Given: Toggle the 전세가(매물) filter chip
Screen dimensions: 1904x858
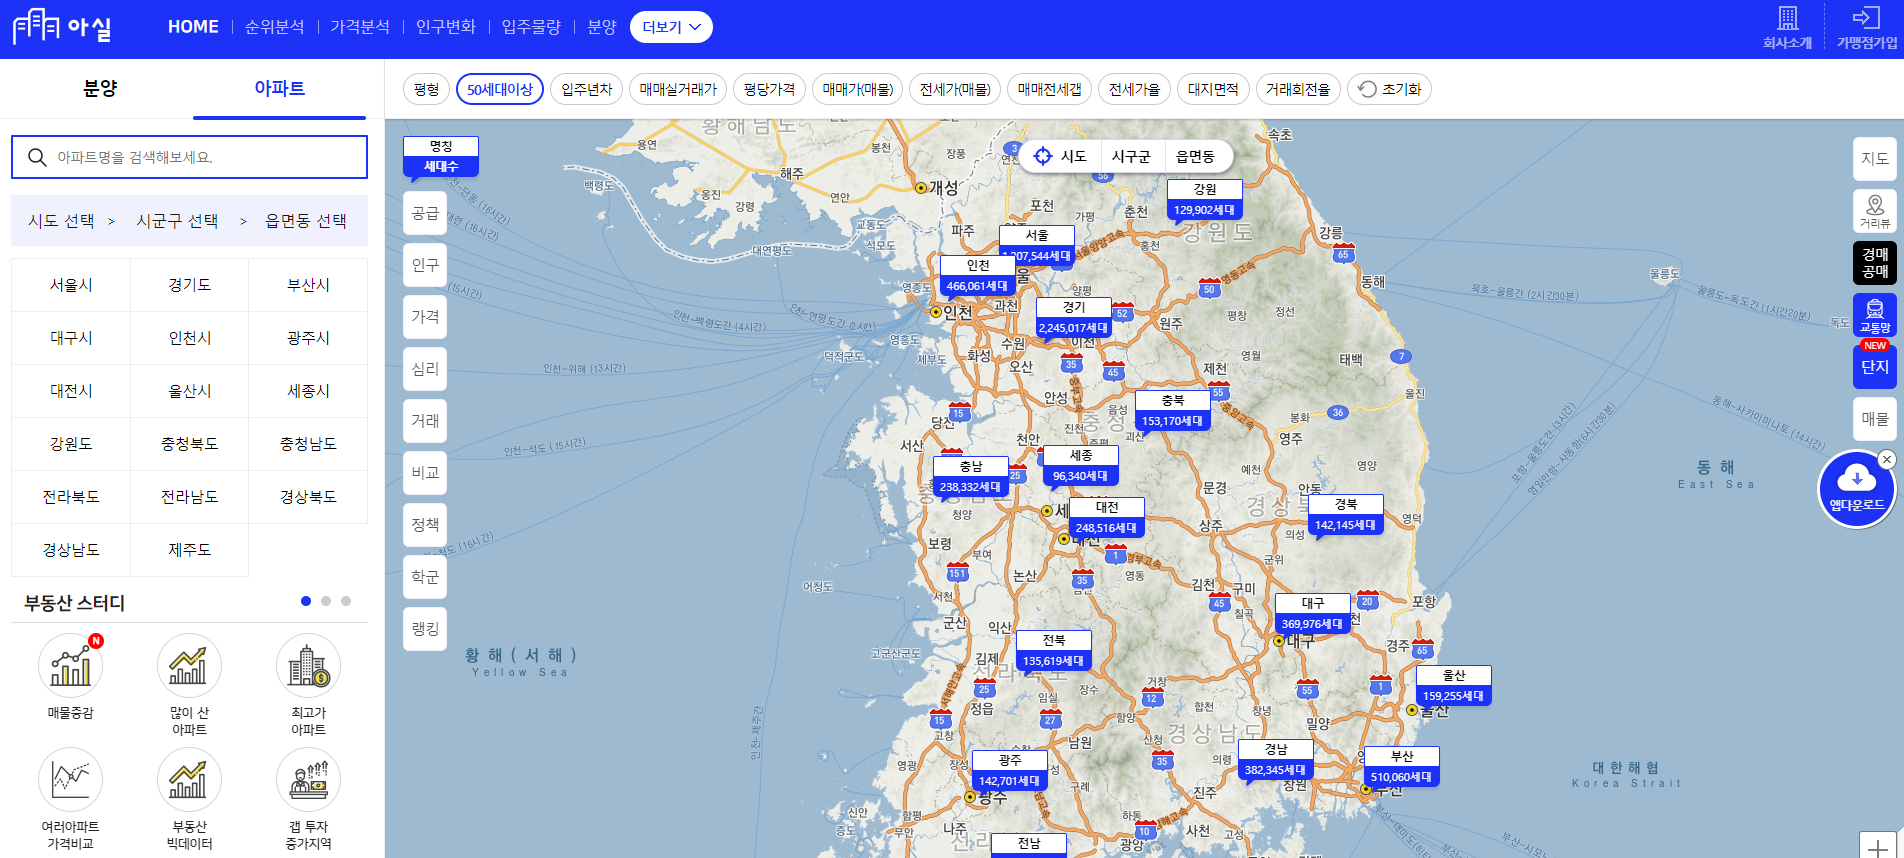Looking at the screenshot, I should tap(955, 89).
